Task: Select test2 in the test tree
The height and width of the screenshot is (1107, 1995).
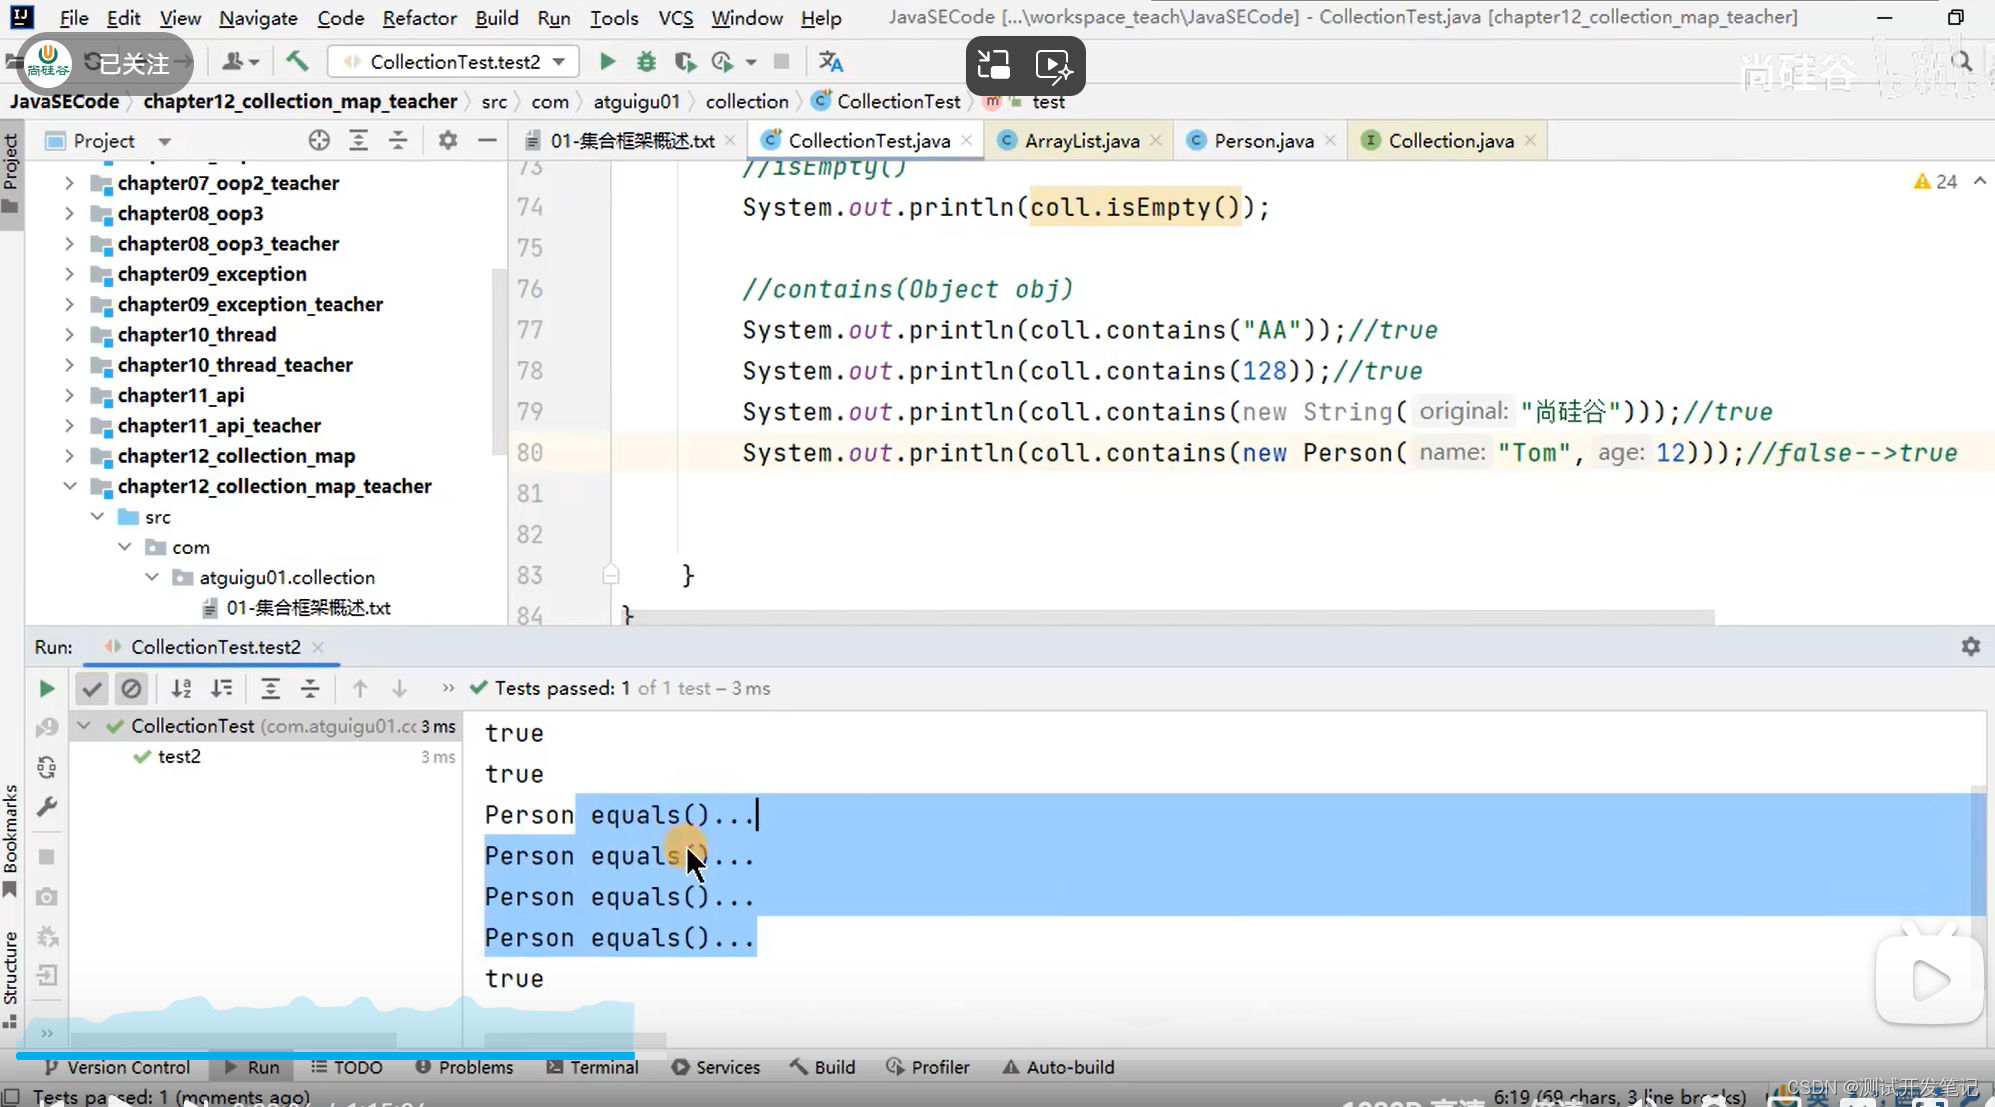Action: pos(179,757)
